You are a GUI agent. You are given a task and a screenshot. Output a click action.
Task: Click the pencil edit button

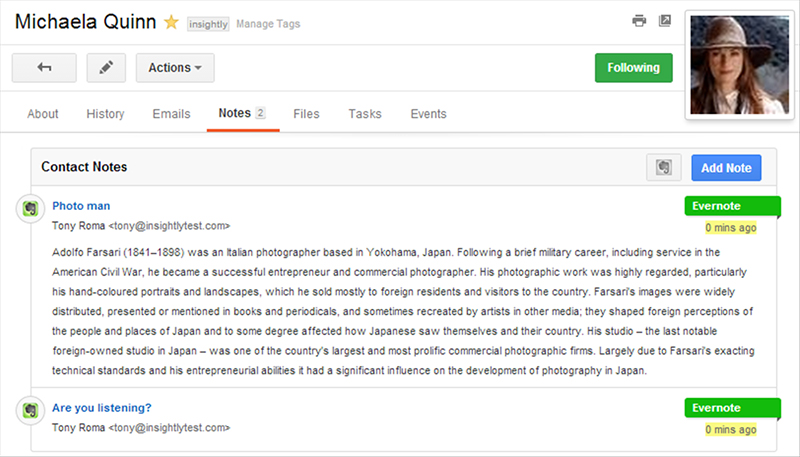click(106, 68)
